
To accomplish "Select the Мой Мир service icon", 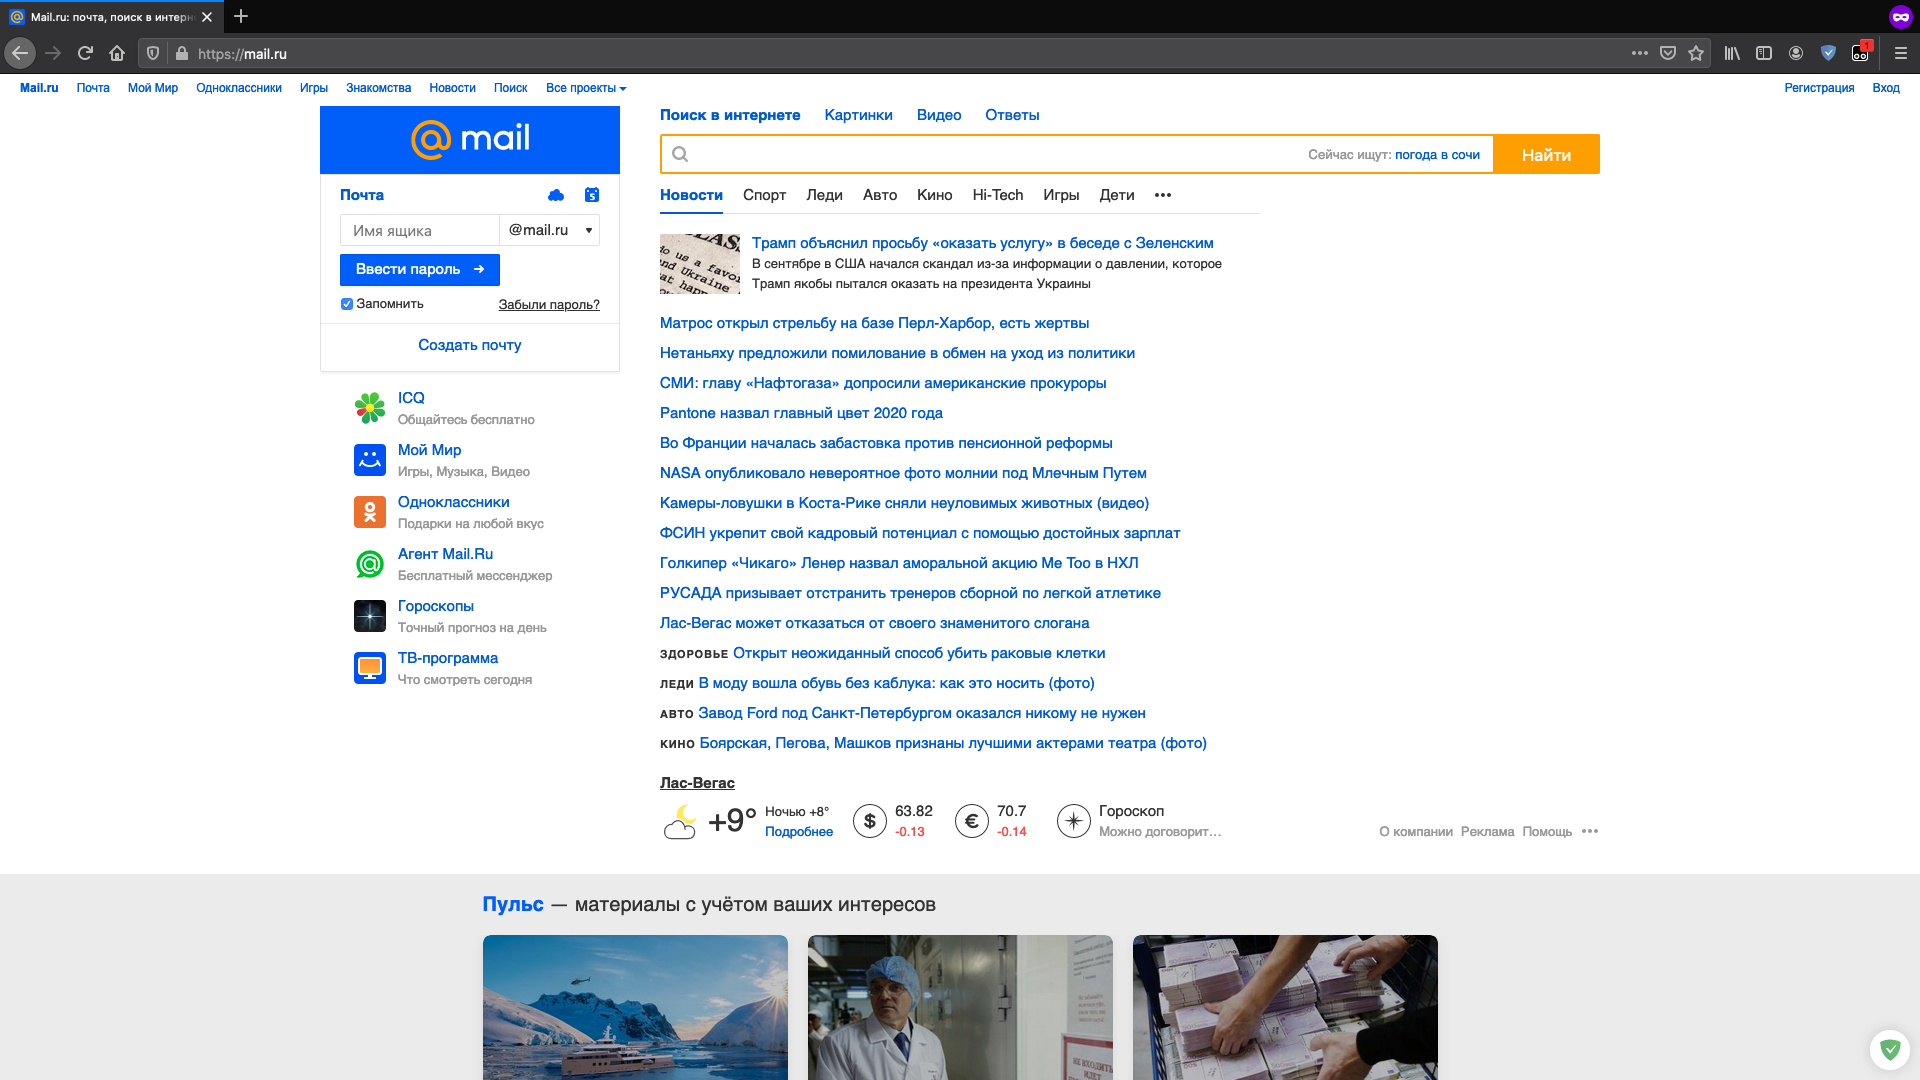I will coord(370,460).
